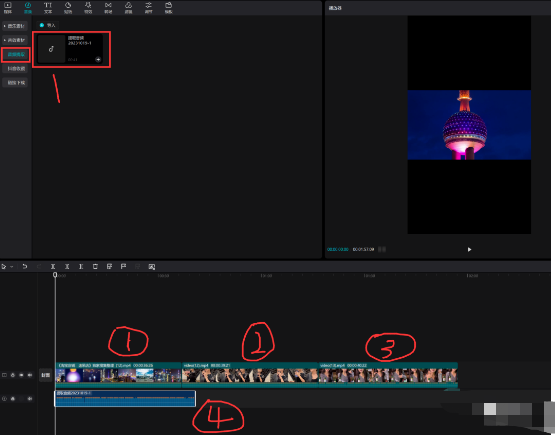This screenshot has width=555, height=435.
Task: Open the Stickers tab
Action: pos(68,7)
